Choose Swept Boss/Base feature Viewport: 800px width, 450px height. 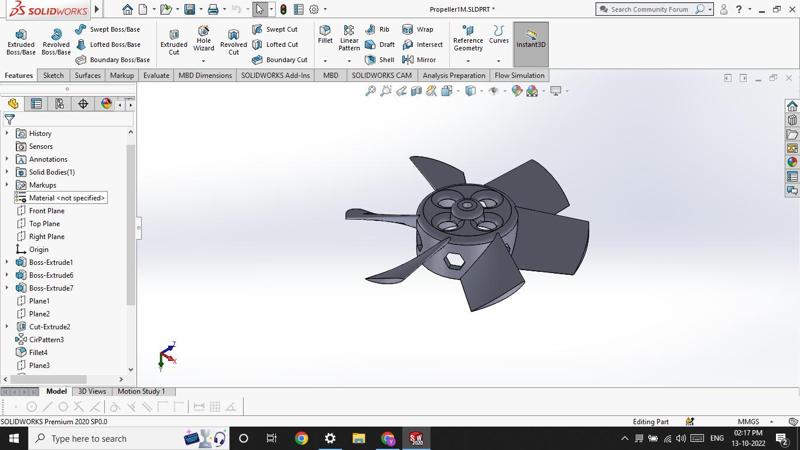pyautogui.click(x=108, y=30)
